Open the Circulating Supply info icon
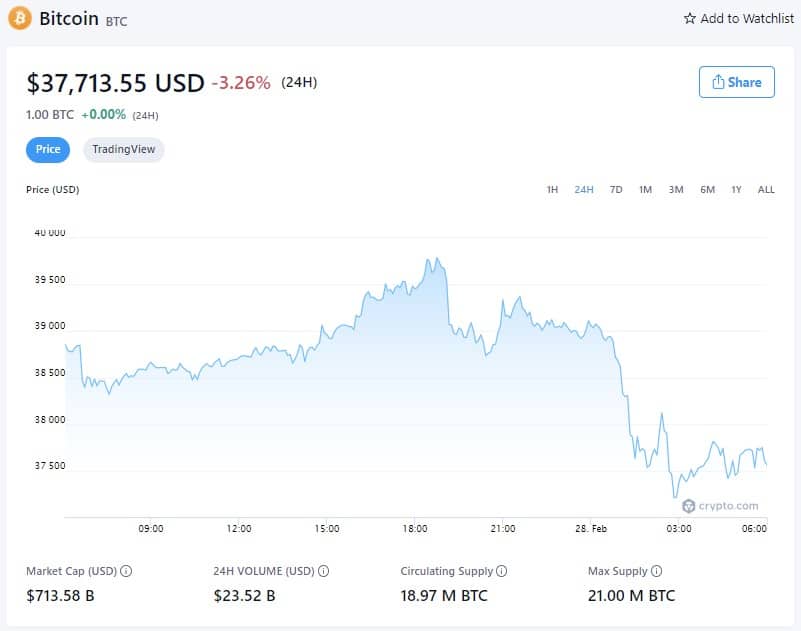This screenshot has width=801, height=631. click(502, 571)
